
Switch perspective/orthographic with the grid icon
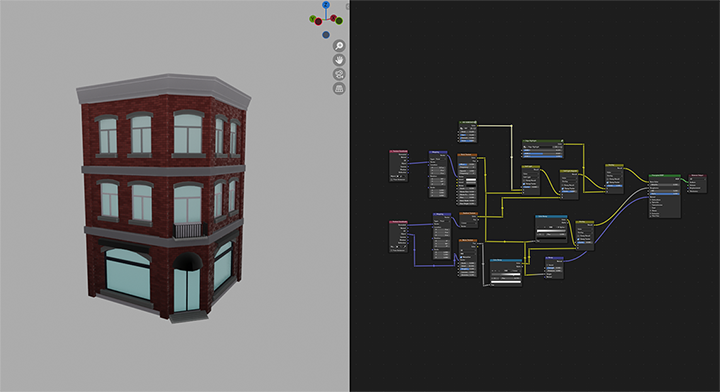tap(339, 88)
